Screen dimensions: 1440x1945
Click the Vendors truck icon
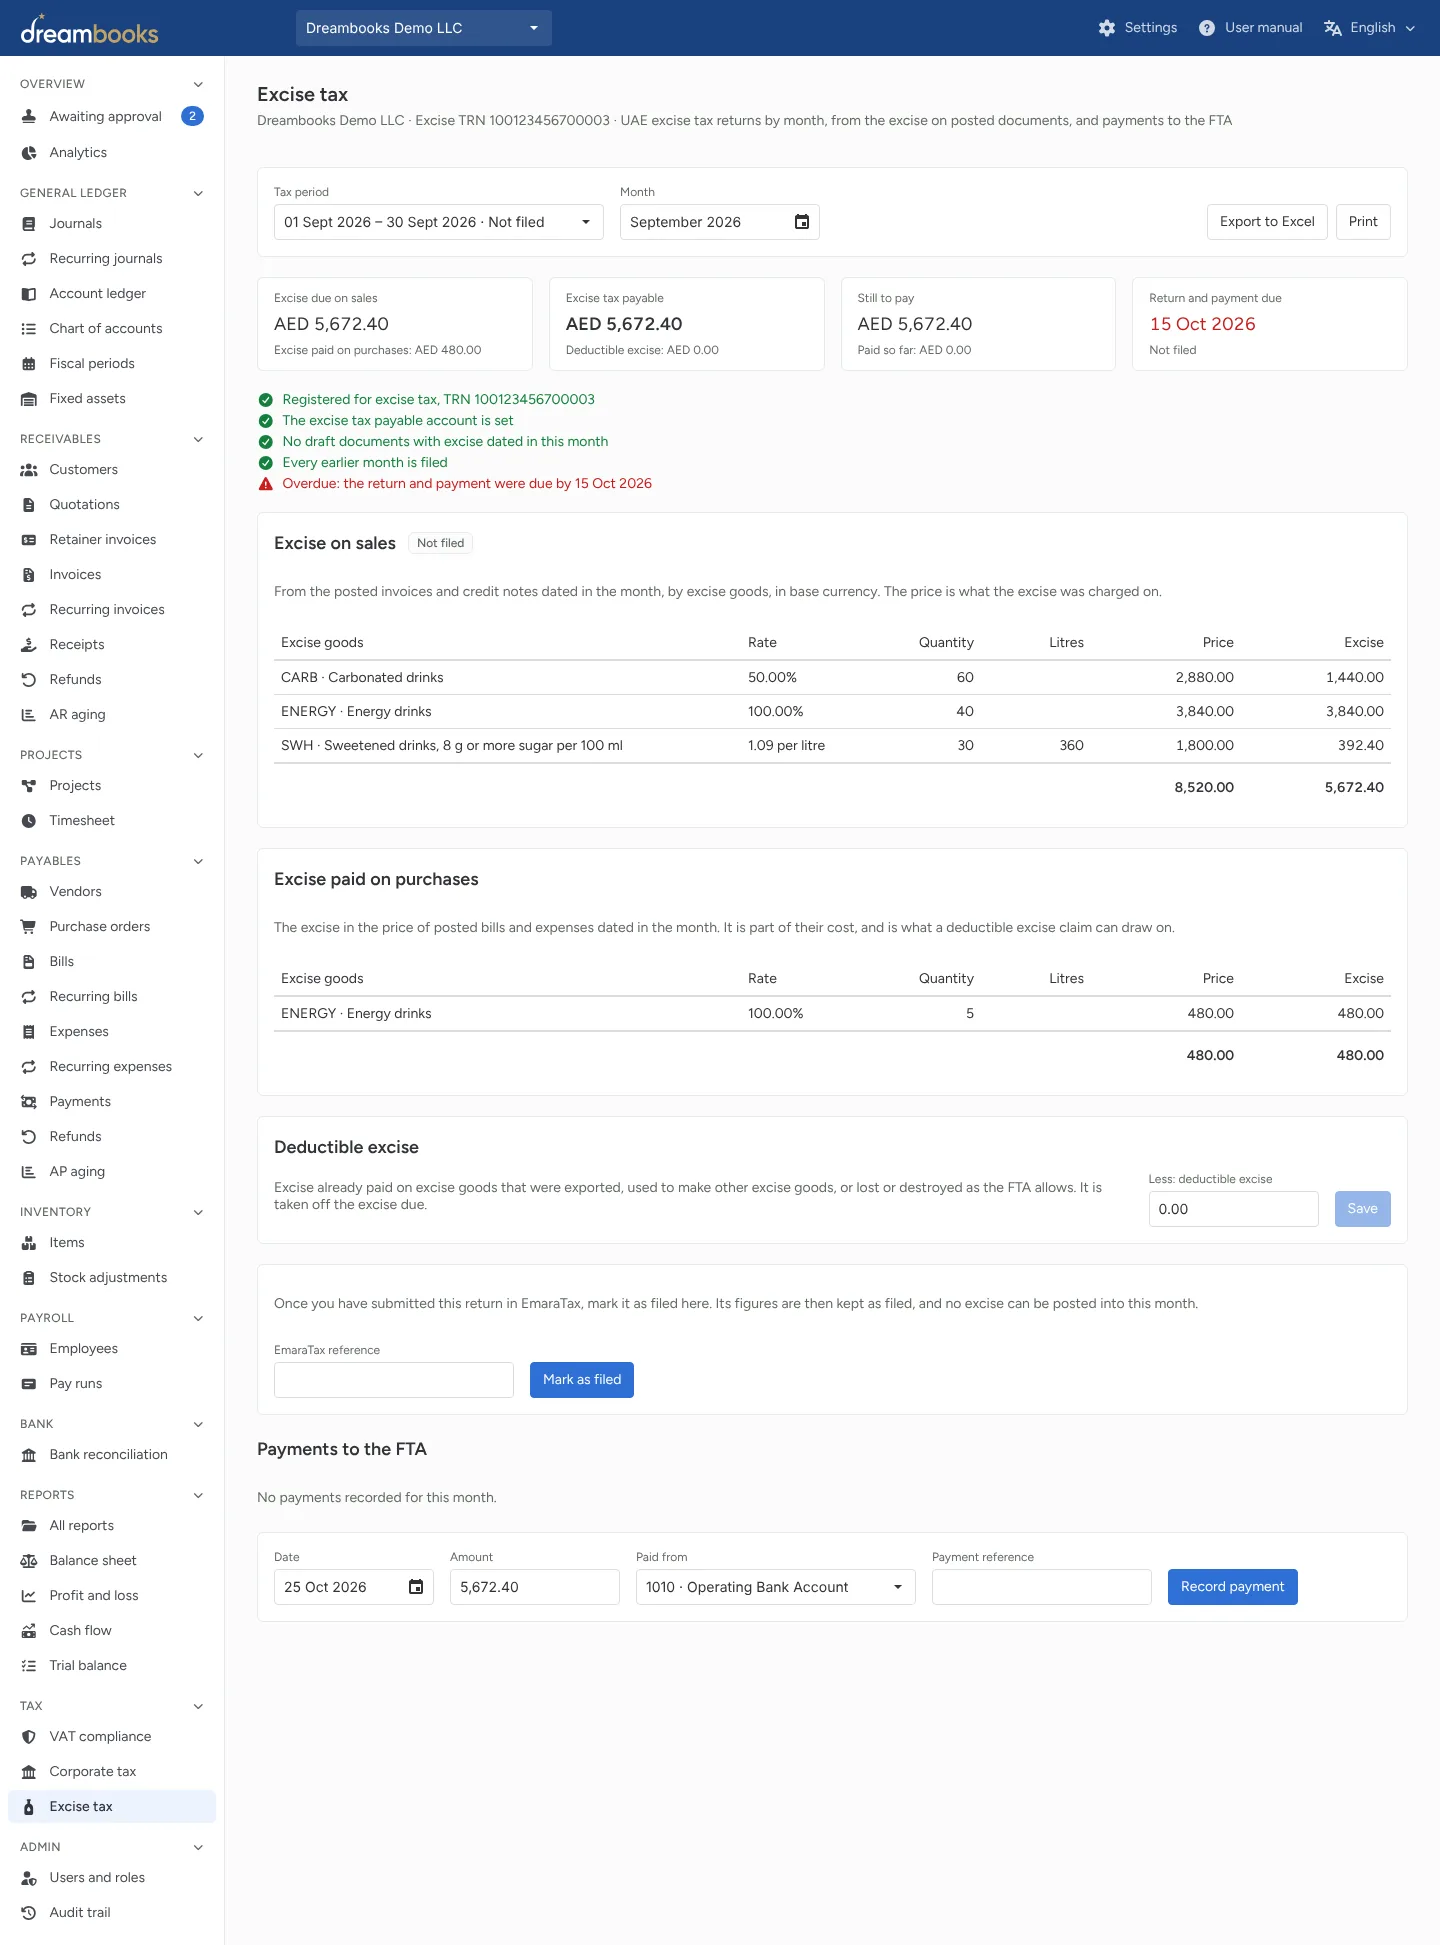coord(29,892)
